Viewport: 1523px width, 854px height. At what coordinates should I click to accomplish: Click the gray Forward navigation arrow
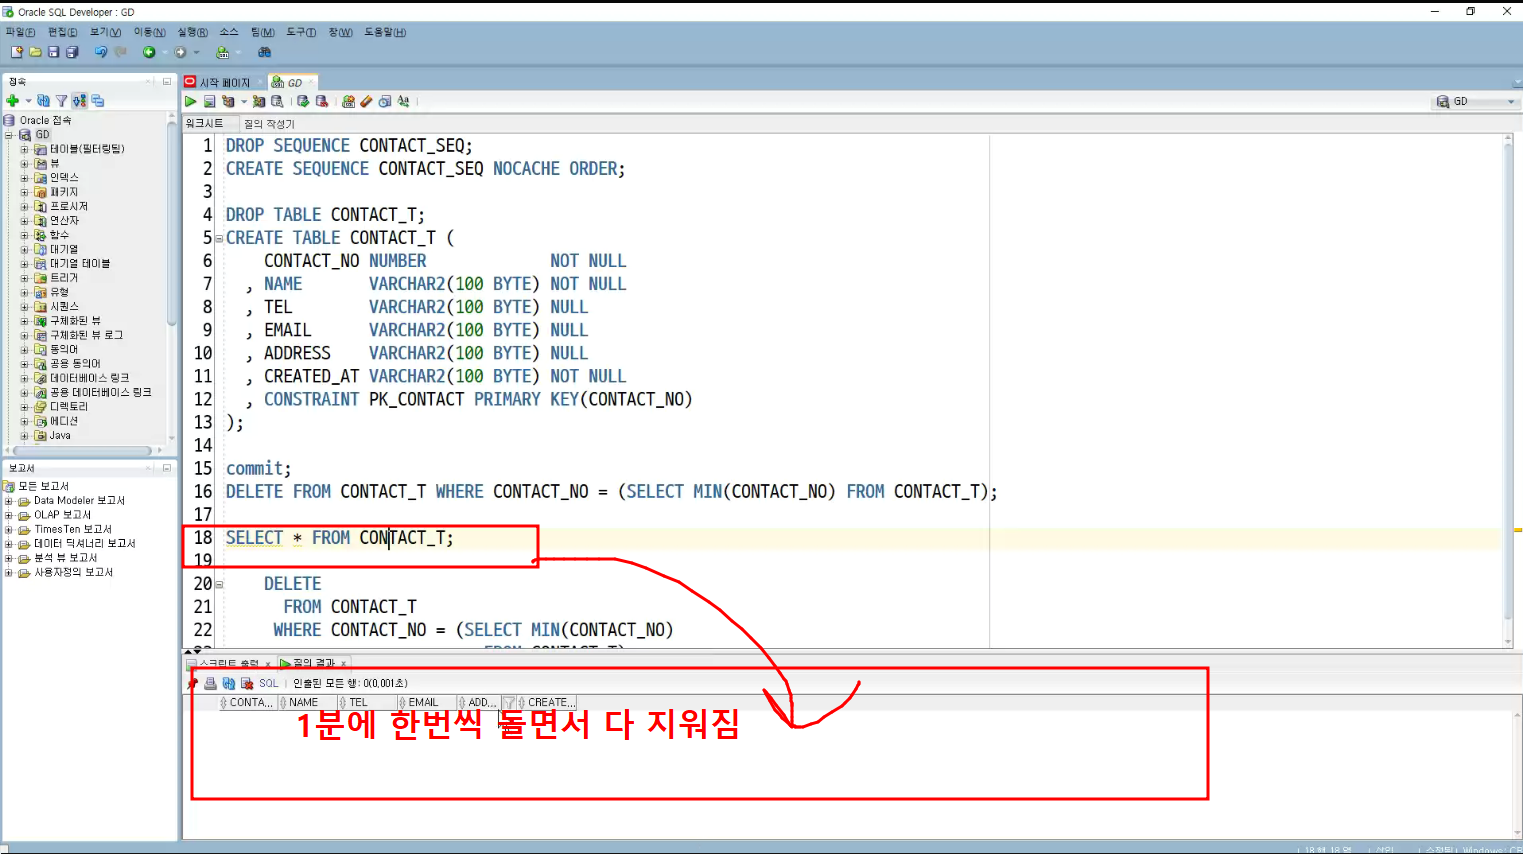tap(181, 52)
